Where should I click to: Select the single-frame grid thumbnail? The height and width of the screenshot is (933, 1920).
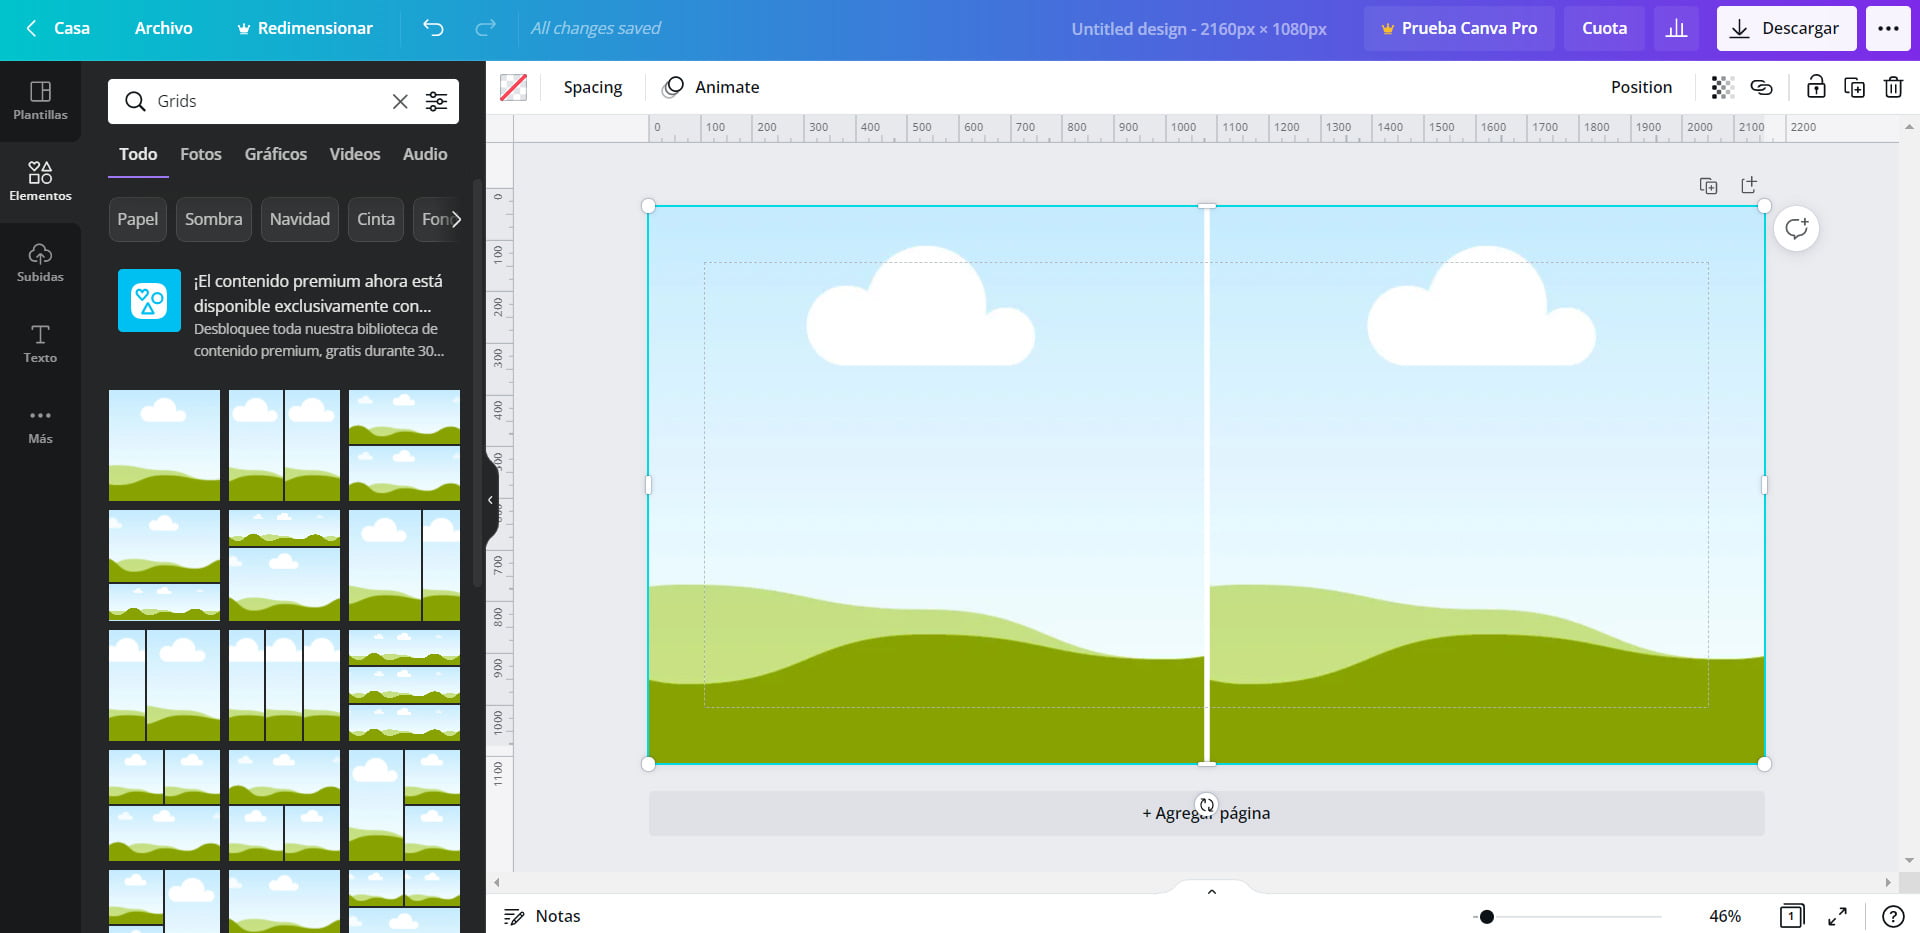pyautogui.click(x=164, y=446)
